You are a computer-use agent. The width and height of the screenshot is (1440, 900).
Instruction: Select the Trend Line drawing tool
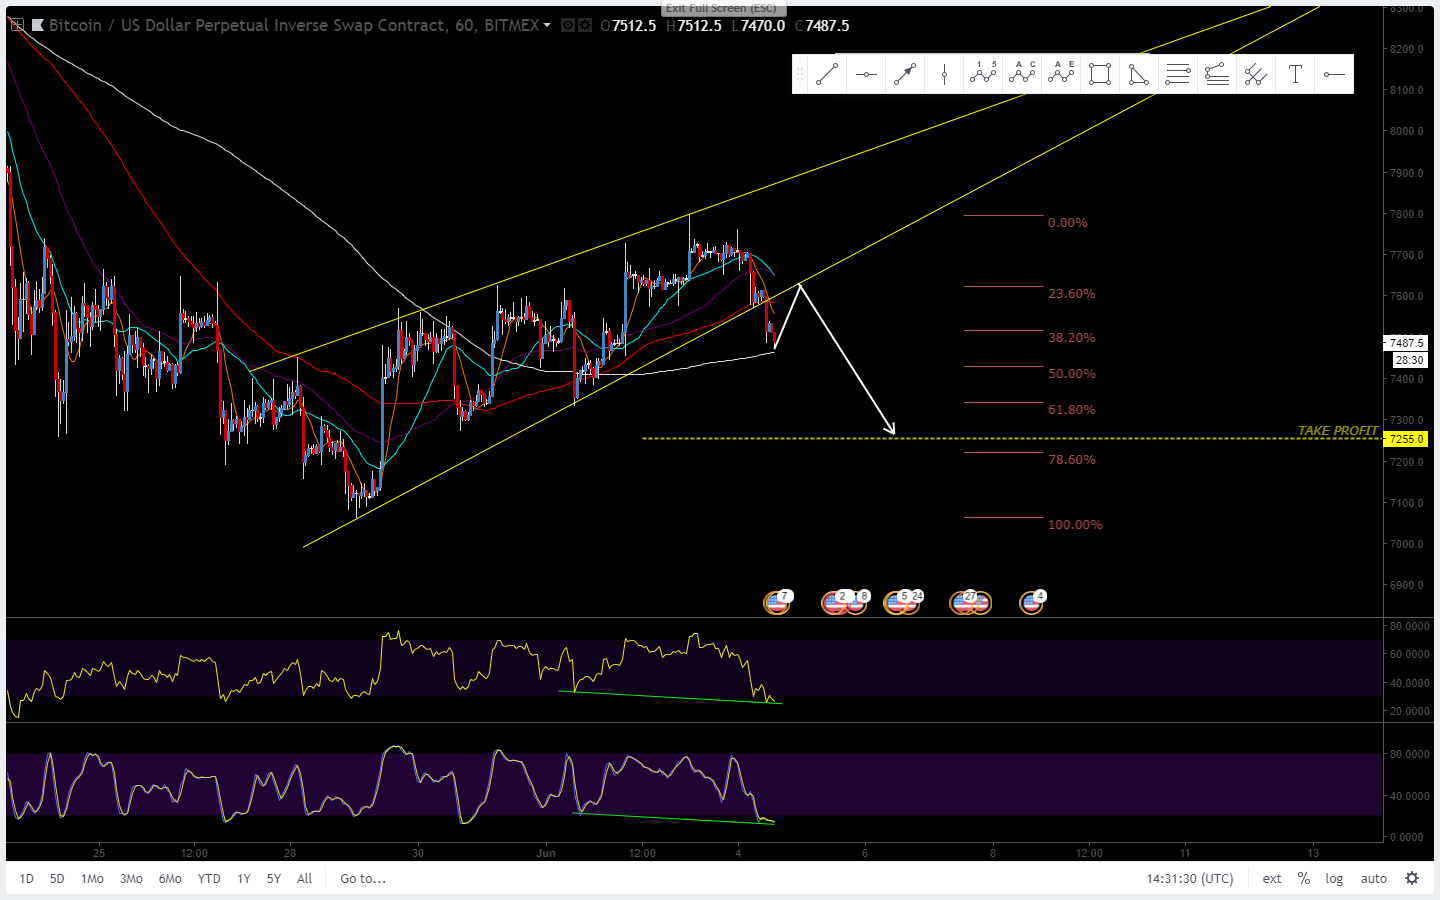(827, 74)
